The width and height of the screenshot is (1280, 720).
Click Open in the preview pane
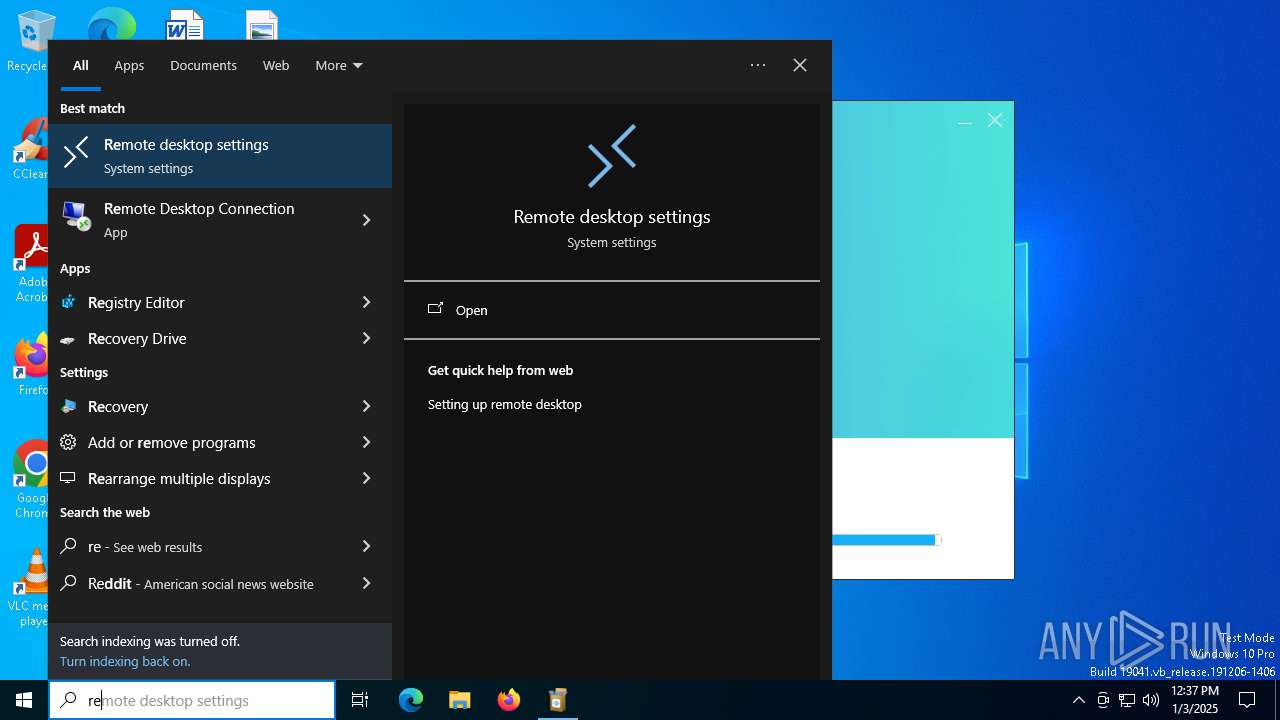click(612, 310)
